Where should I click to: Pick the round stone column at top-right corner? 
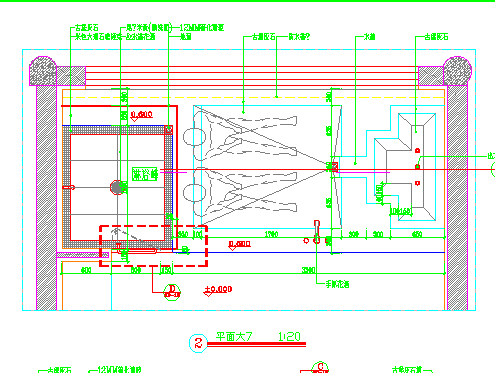[457, 71]
